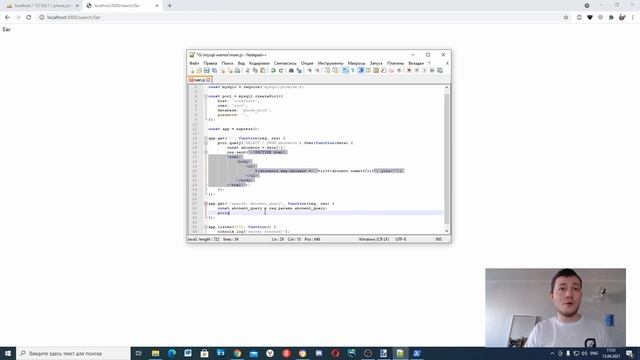Open the notification center in the tray
The image size is (640, 360).
coord(629,353)
